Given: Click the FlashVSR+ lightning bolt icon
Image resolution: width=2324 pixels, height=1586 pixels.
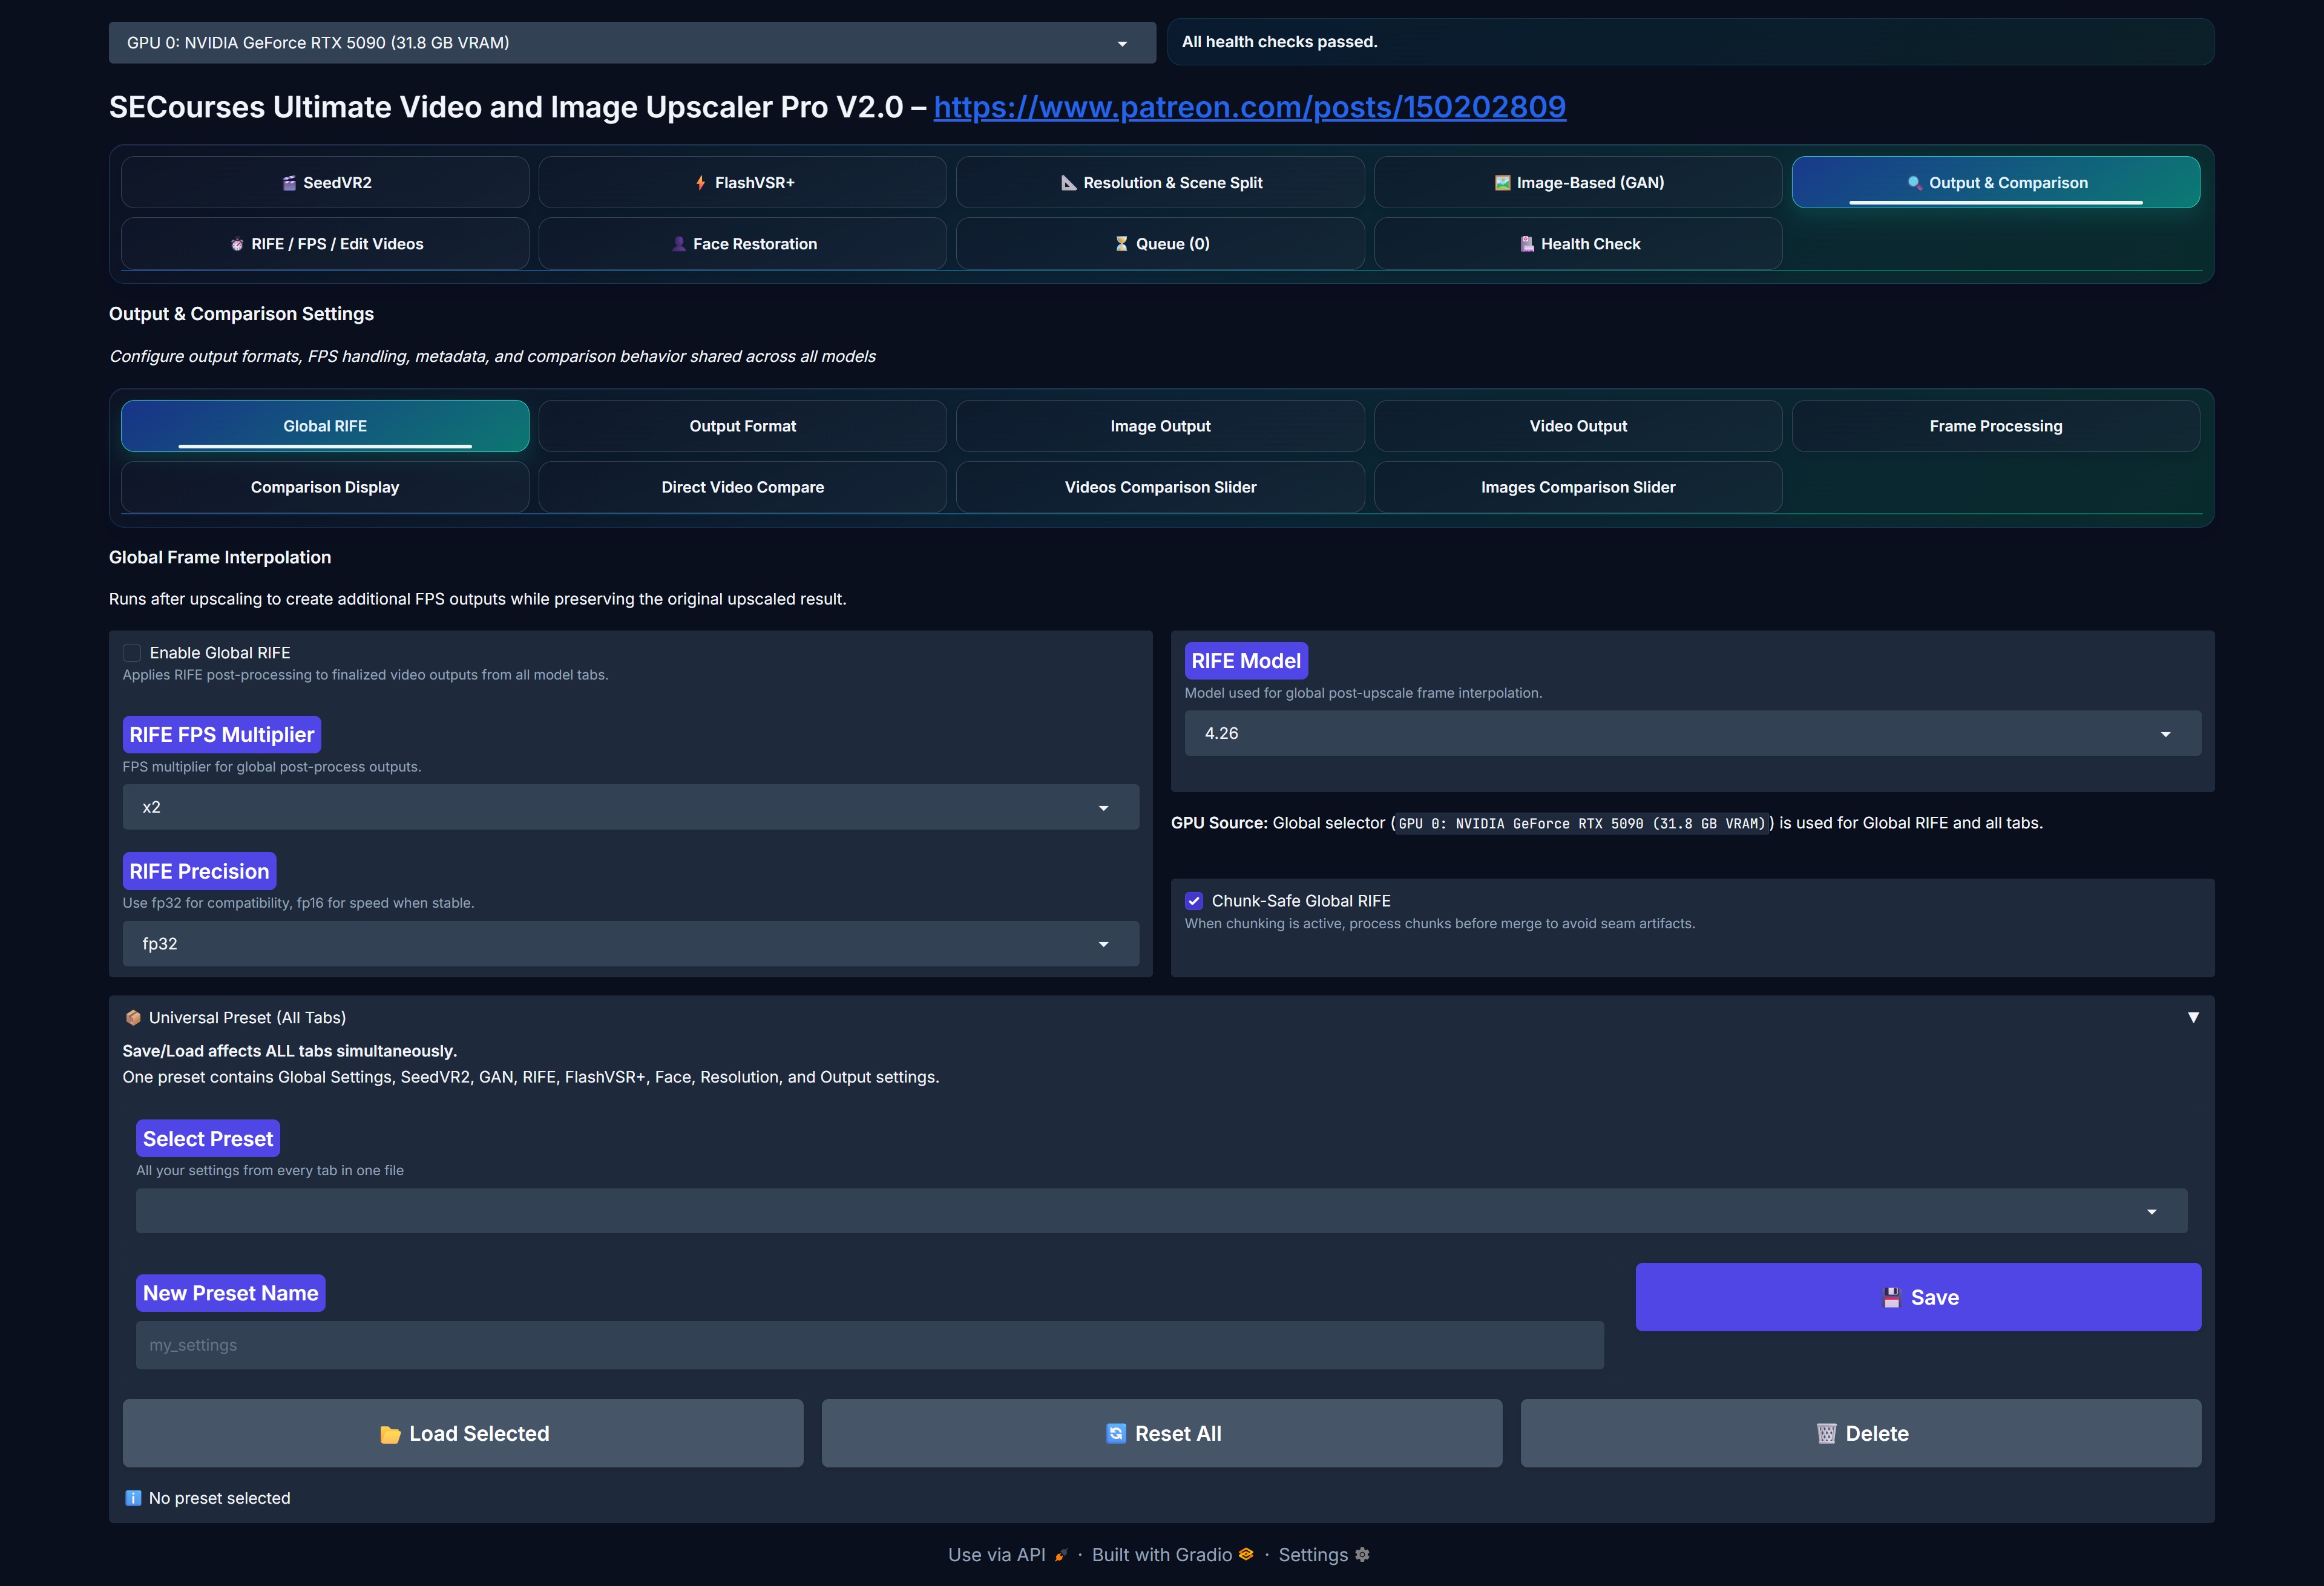Looking at the screenshot, I should coord(701,183).
